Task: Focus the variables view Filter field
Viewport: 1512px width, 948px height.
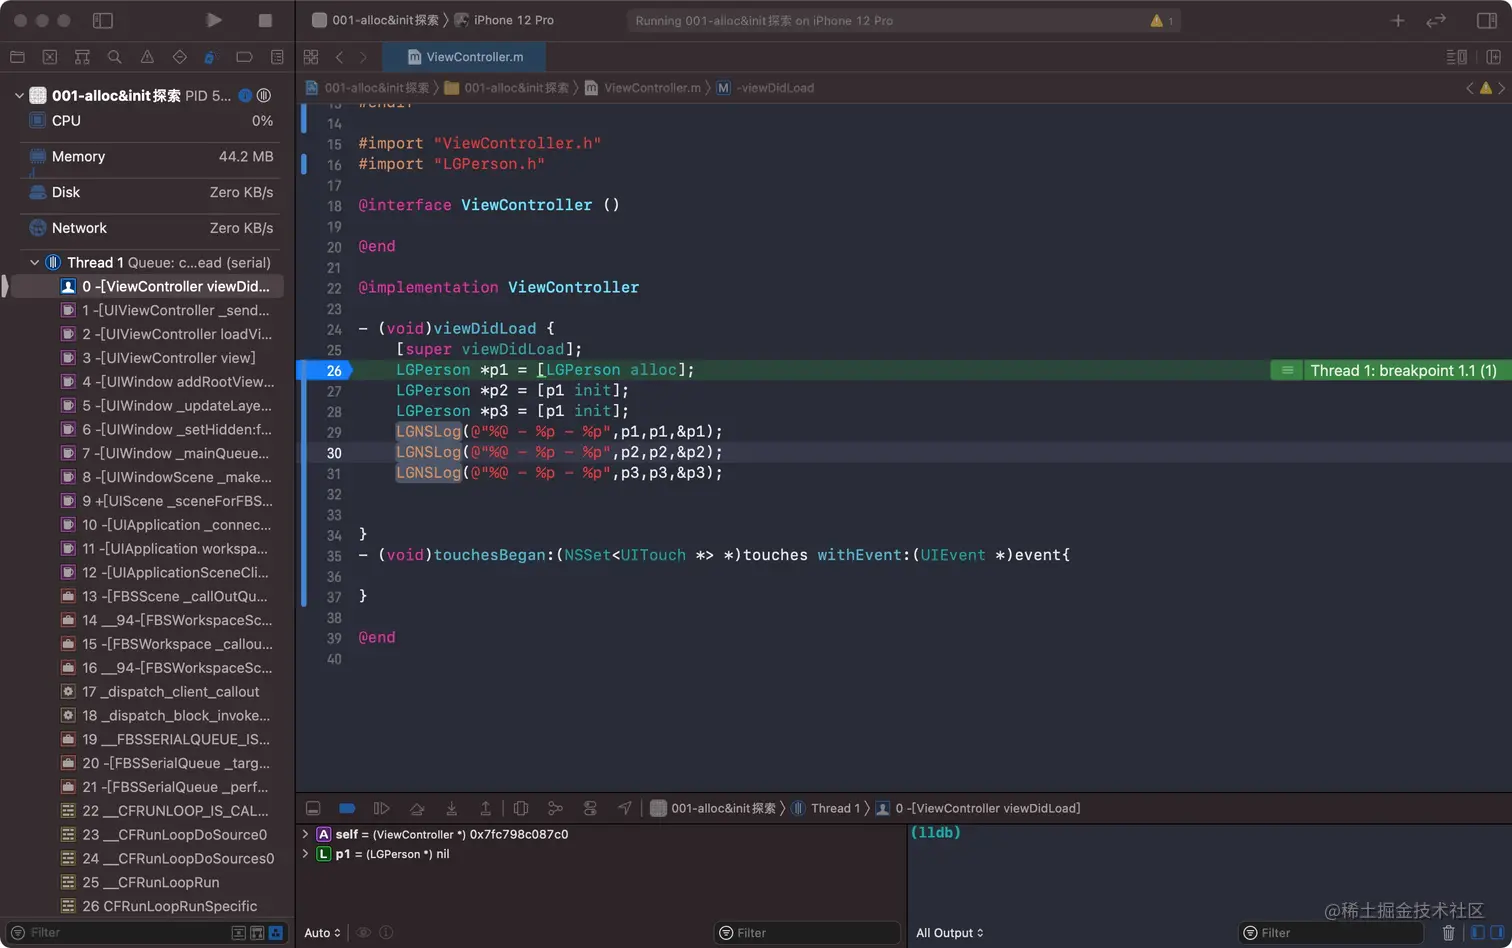Action: [806, 933]
